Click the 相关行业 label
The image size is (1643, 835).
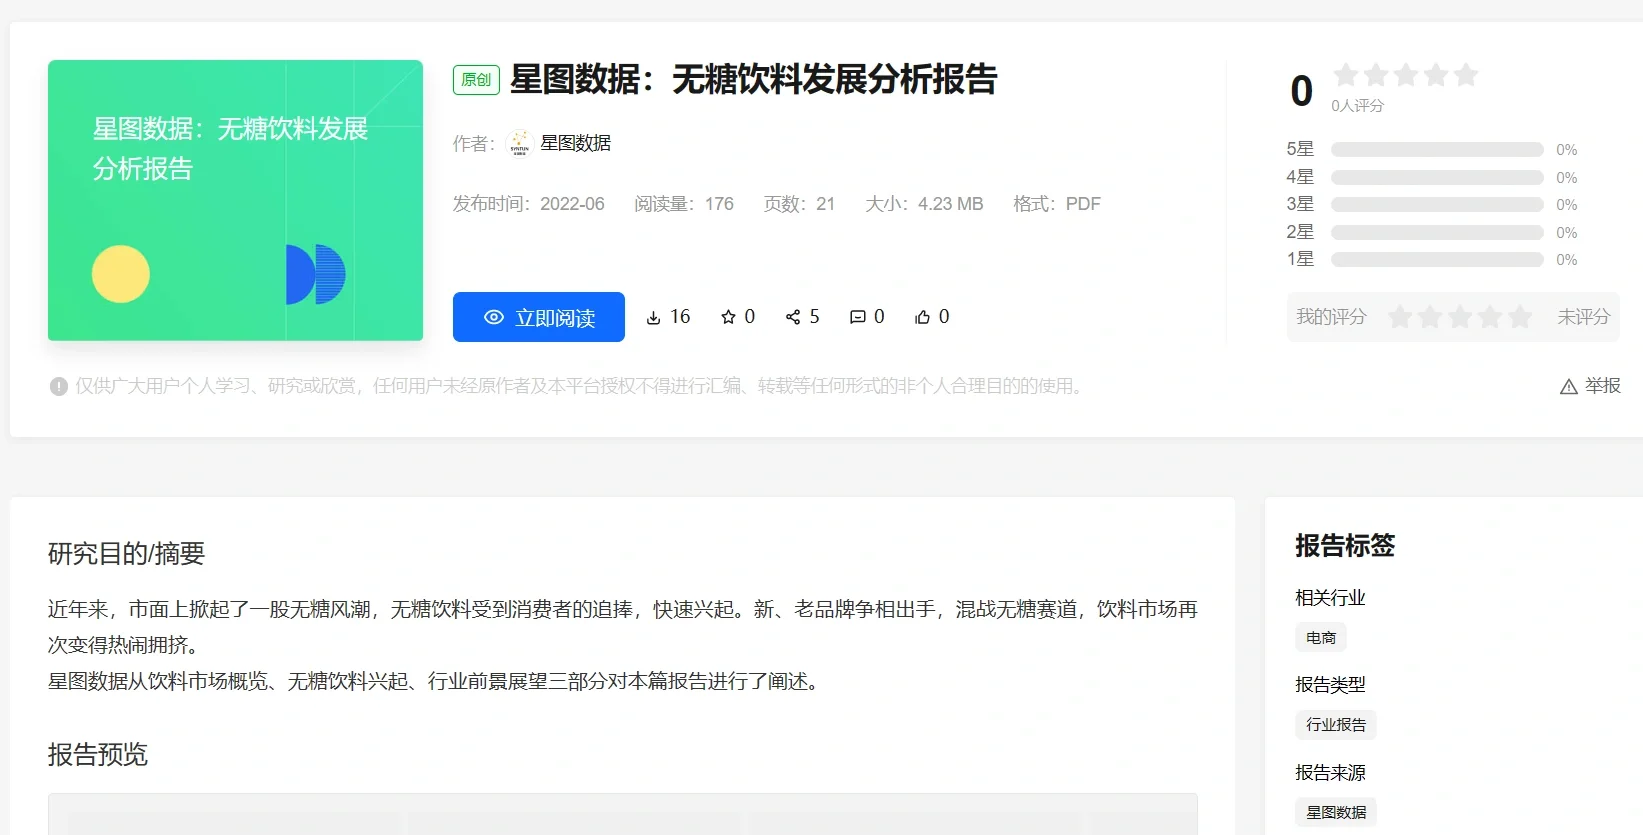tap(1330, 598)
